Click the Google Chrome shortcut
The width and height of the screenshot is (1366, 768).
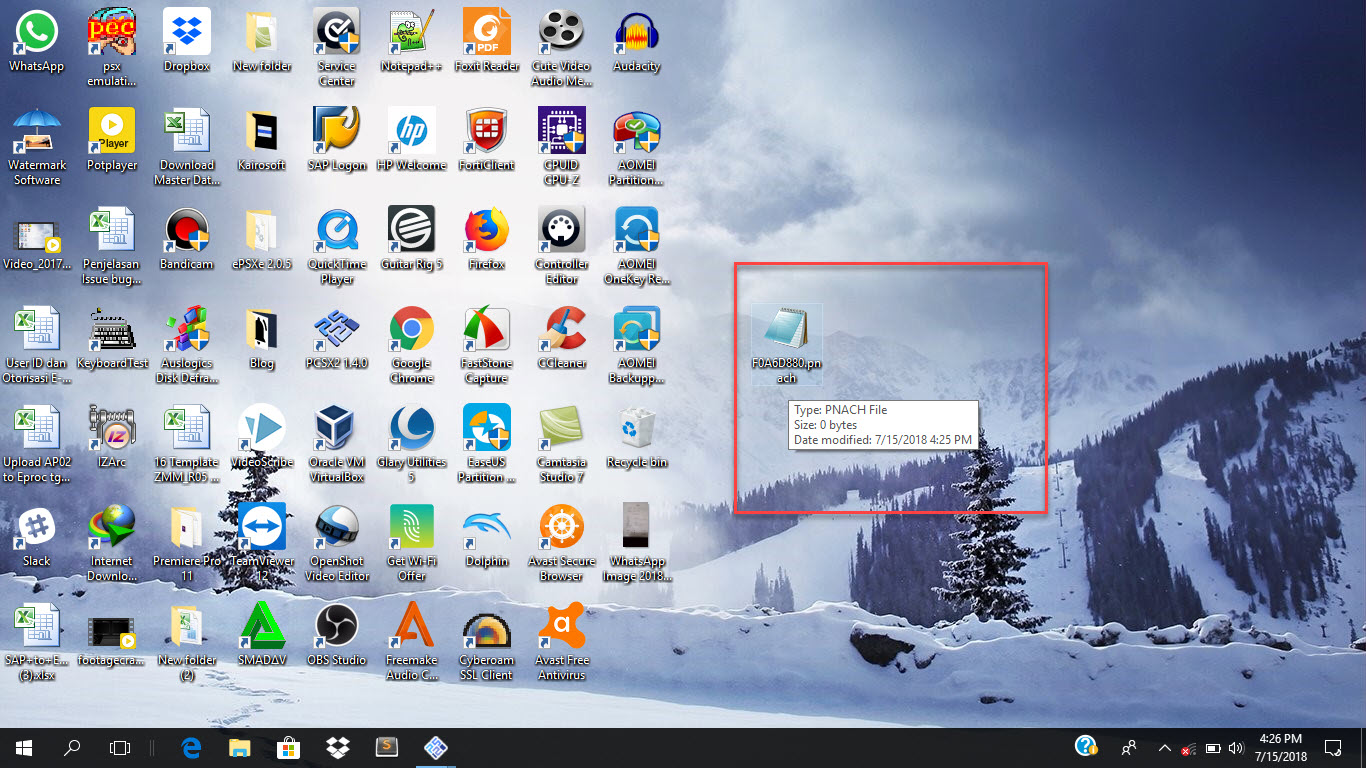click(412, 329)
